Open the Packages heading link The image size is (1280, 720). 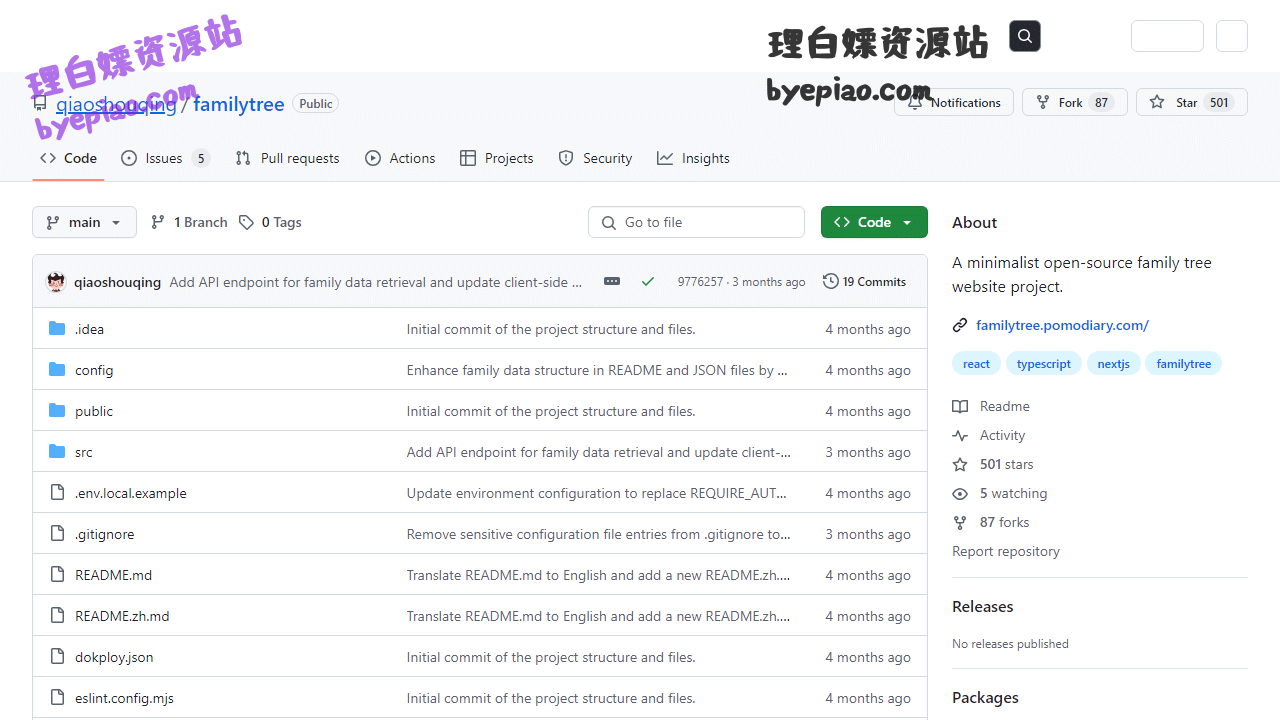(985, 697)
